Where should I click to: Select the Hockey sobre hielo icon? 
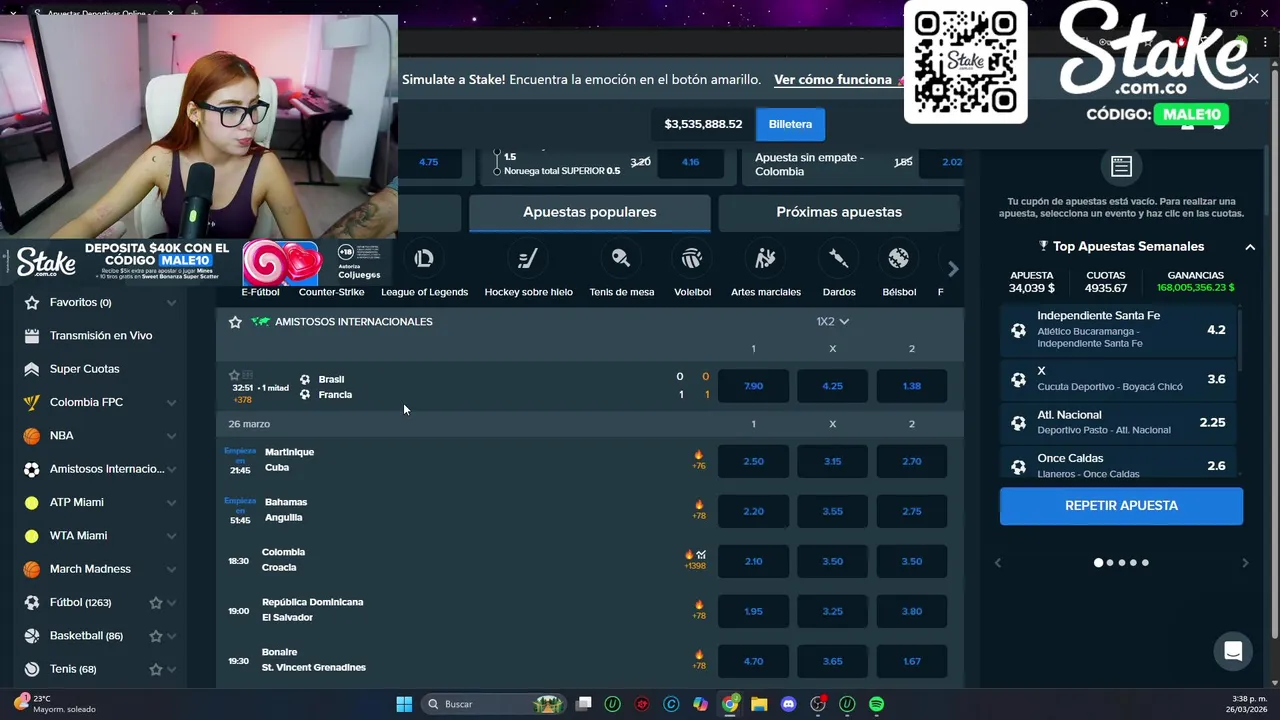click(x=528, y=259)
